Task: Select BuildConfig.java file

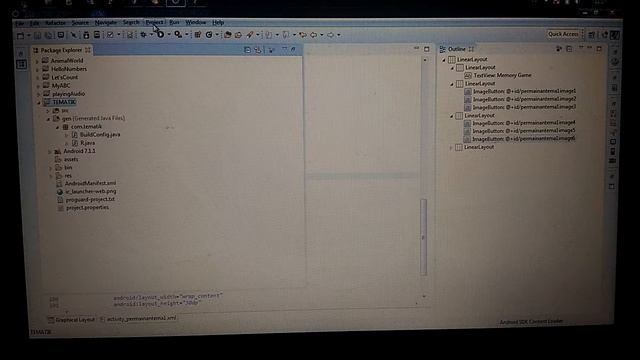Action: (x=100, y=135)
